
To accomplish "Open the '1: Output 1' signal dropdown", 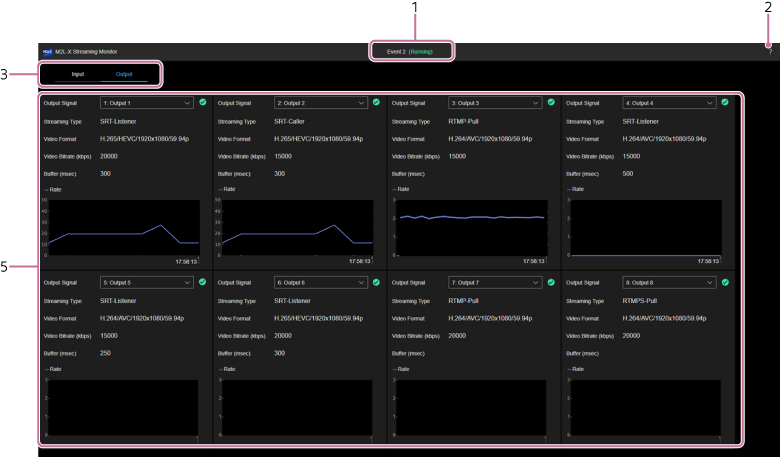I will [x=146, y=102].
